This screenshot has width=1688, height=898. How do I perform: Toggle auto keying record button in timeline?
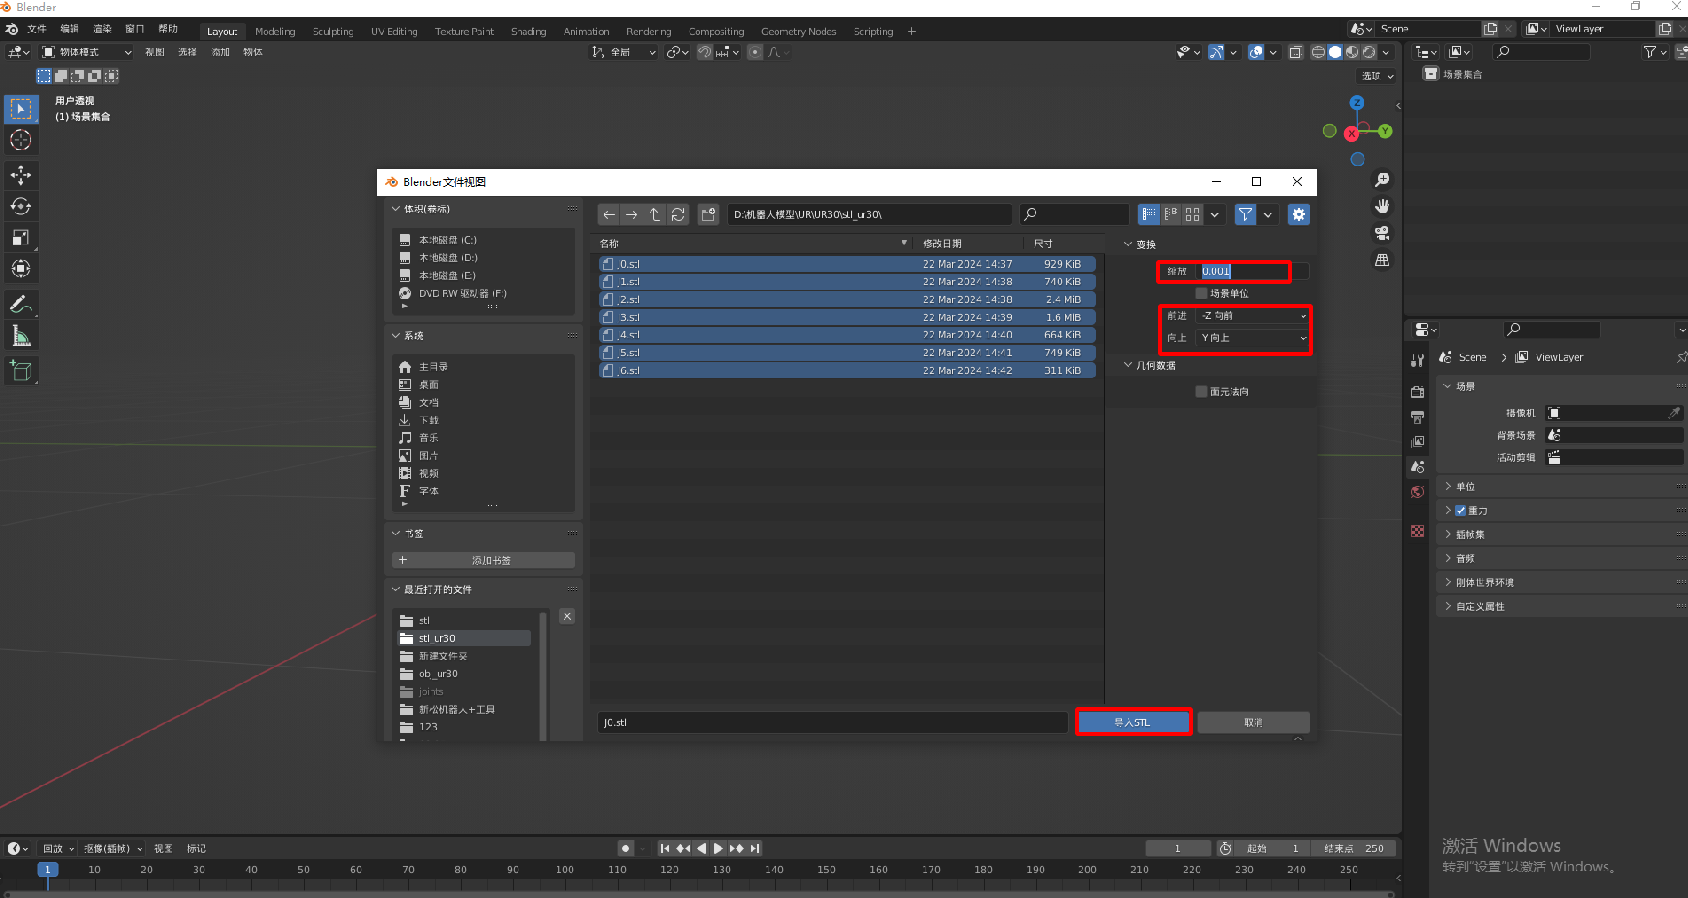click(x=626, y=848)
